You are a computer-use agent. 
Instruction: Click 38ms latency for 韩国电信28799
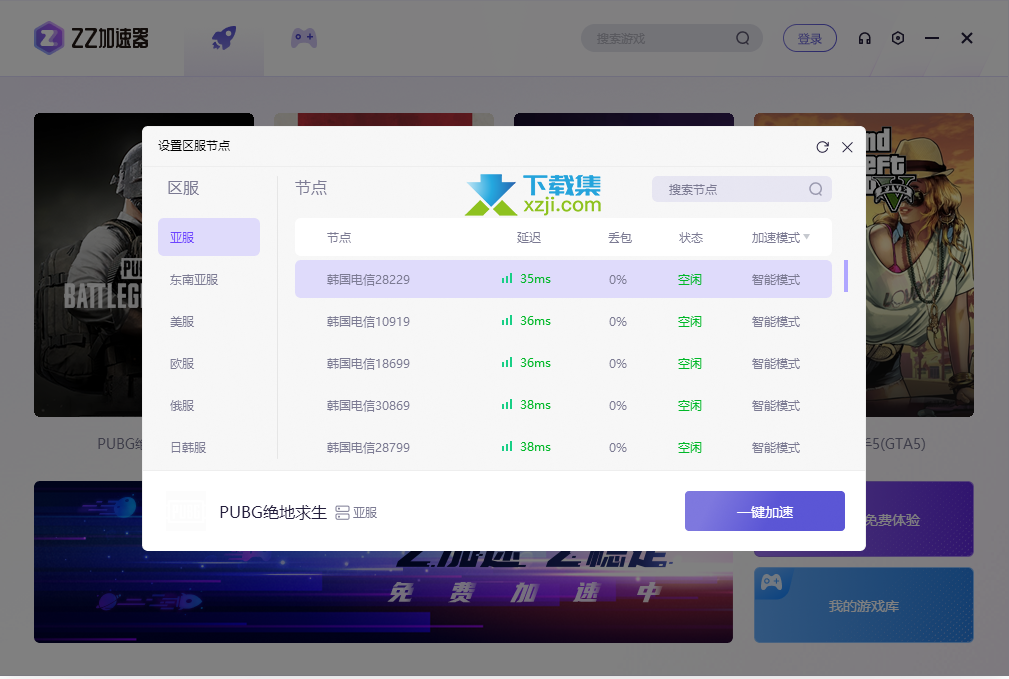click(x=535, y=447)
